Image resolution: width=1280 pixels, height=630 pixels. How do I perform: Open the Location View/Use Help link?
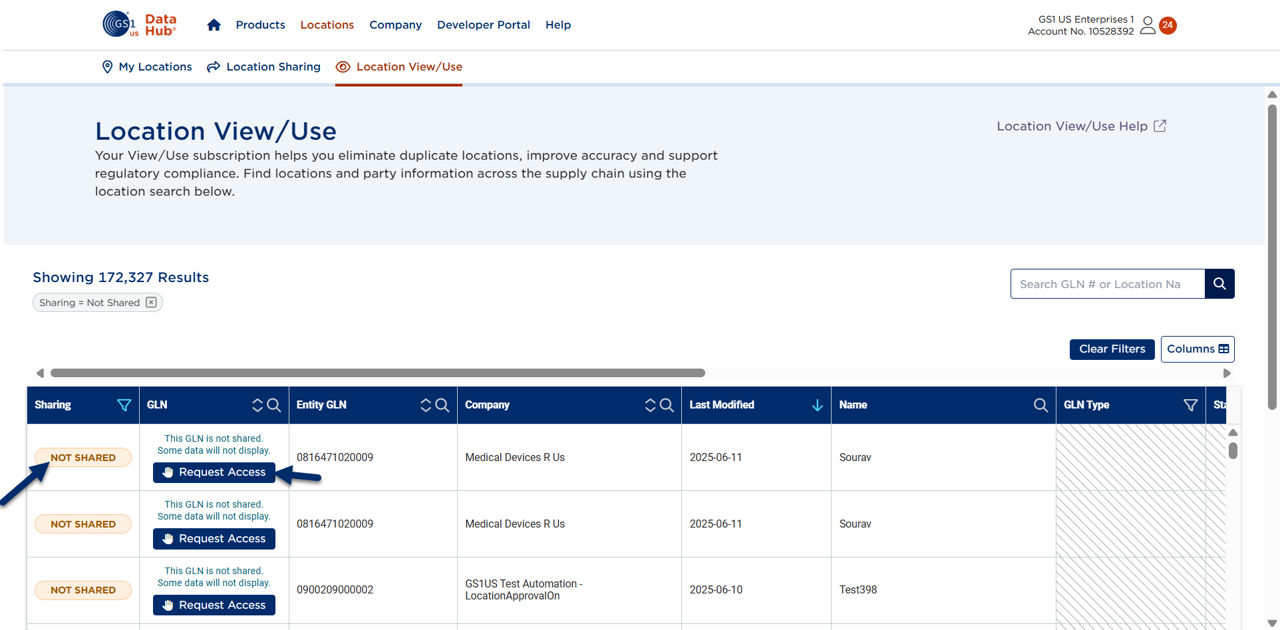[x=1081, y=126]
